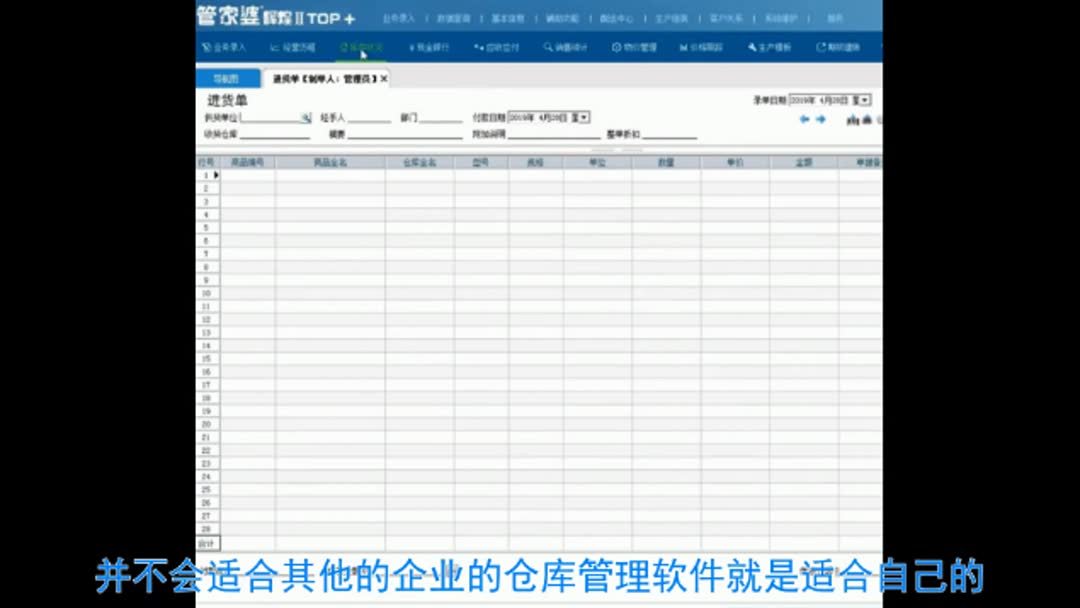
Task: Expand the 录单日期 date selector
Action: 864,99
